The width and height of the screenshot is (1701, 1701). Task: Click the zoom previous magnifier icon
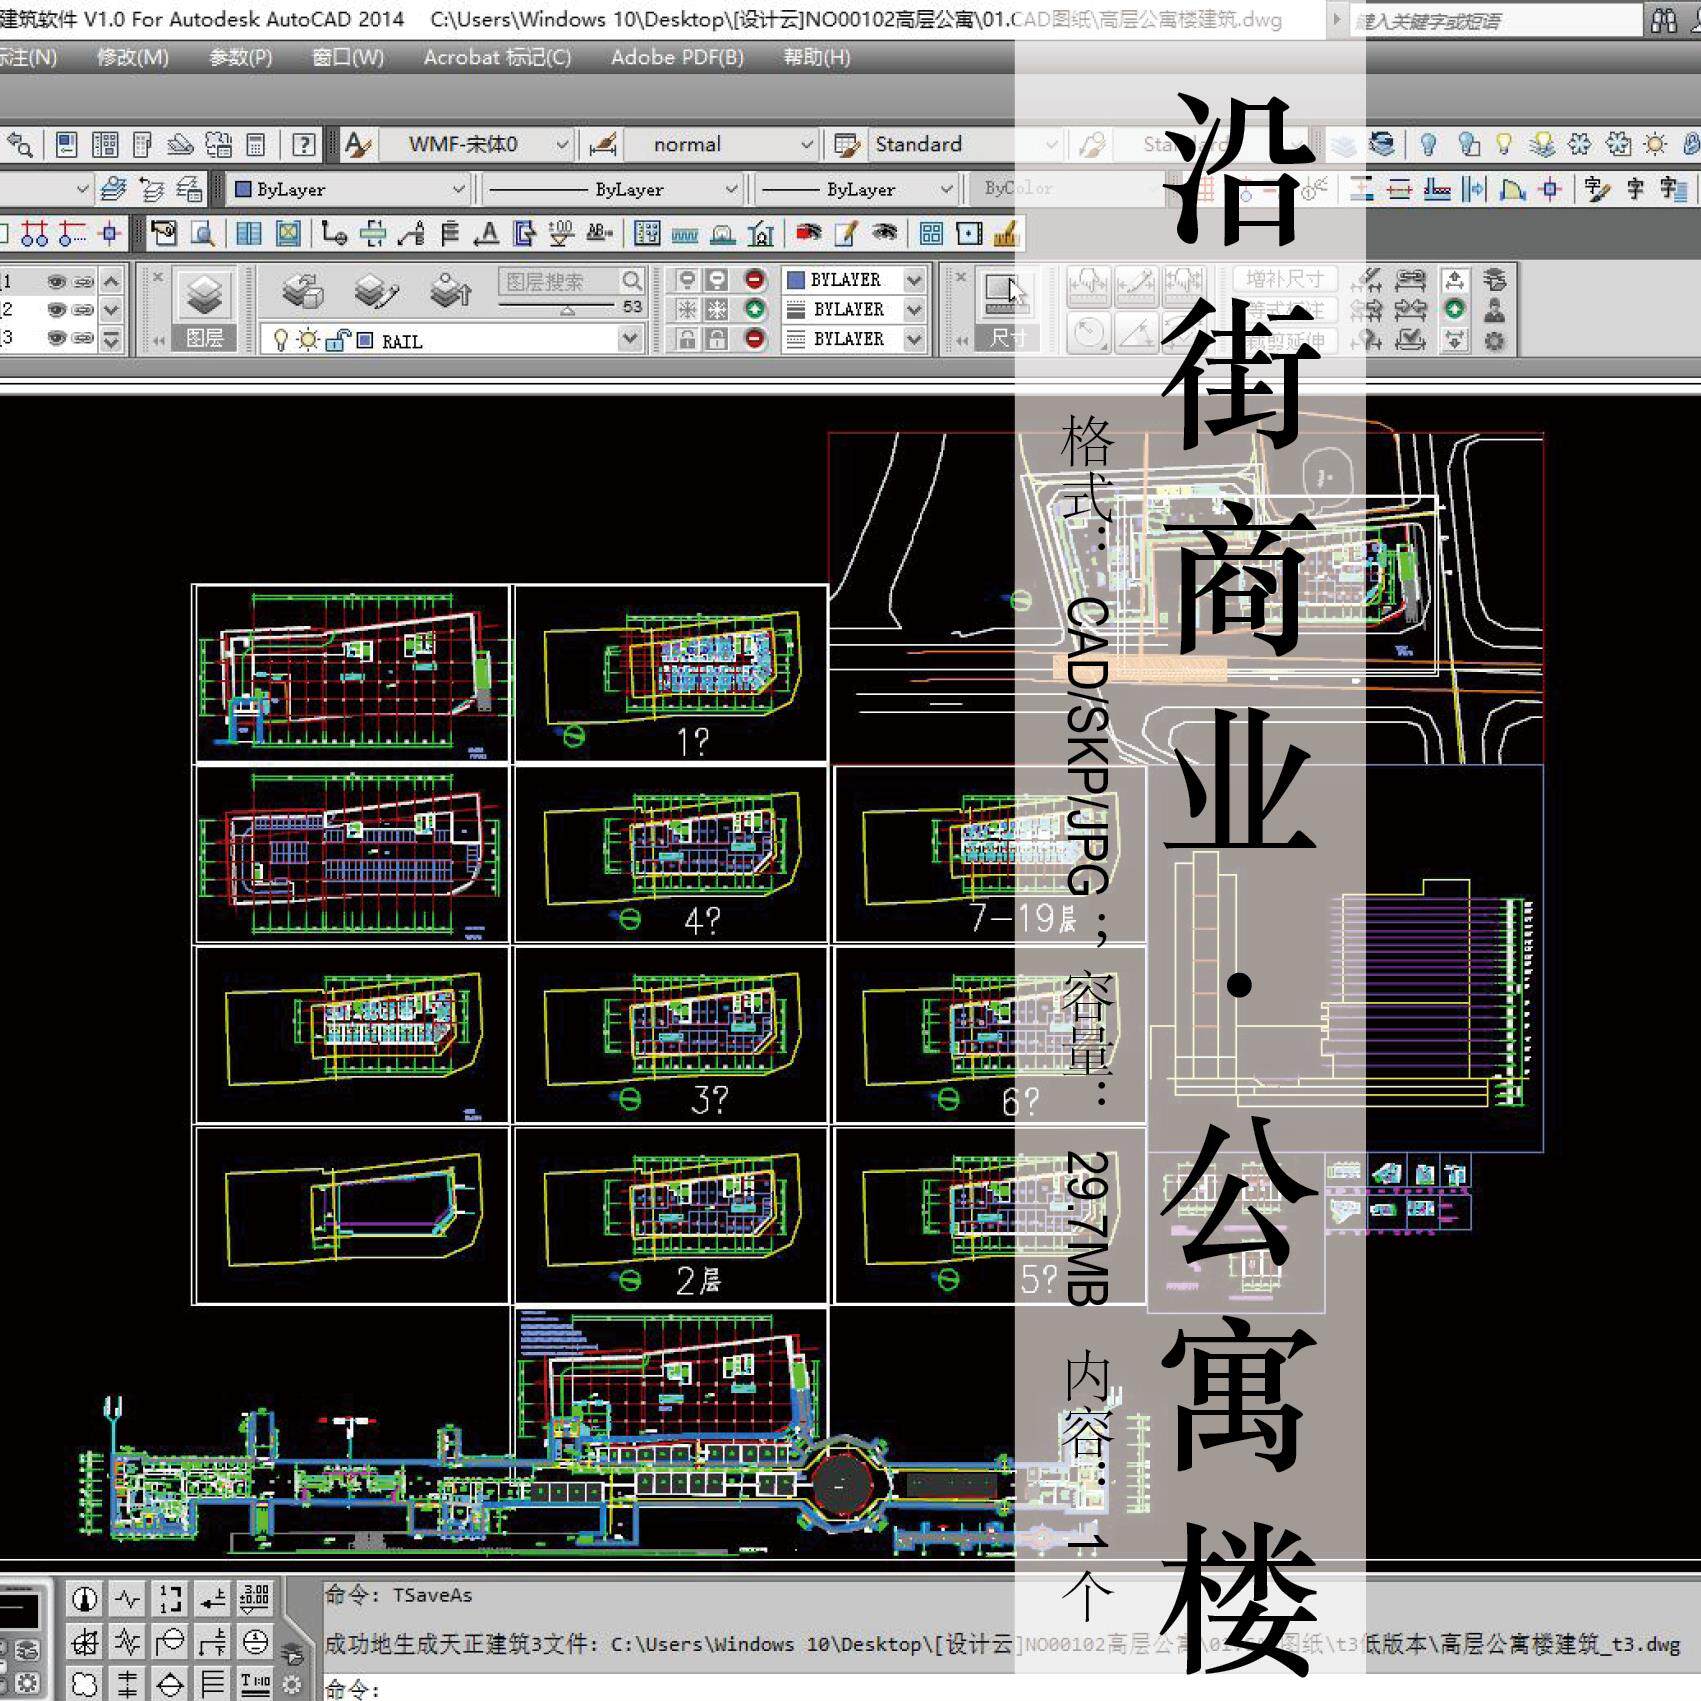[19, 145]
